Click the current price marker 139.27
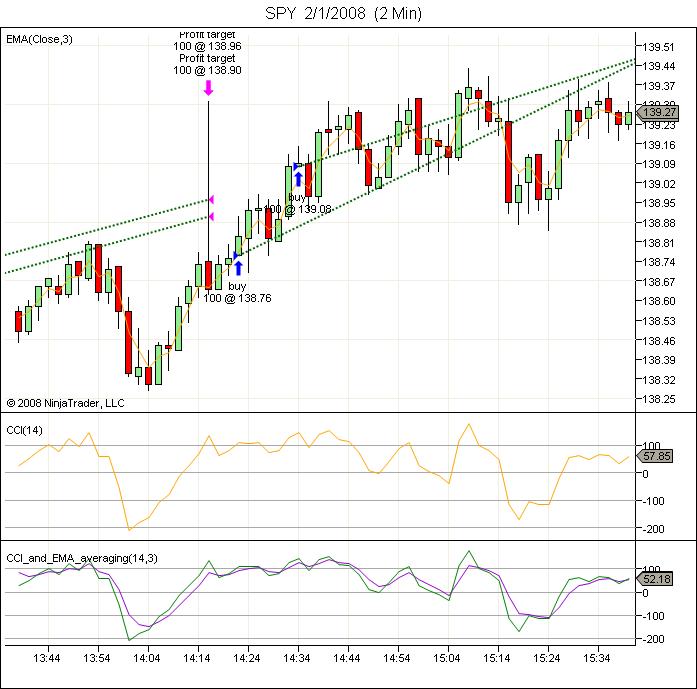Image resolution: width=697 pixels, height=689 pixels. 658,112
